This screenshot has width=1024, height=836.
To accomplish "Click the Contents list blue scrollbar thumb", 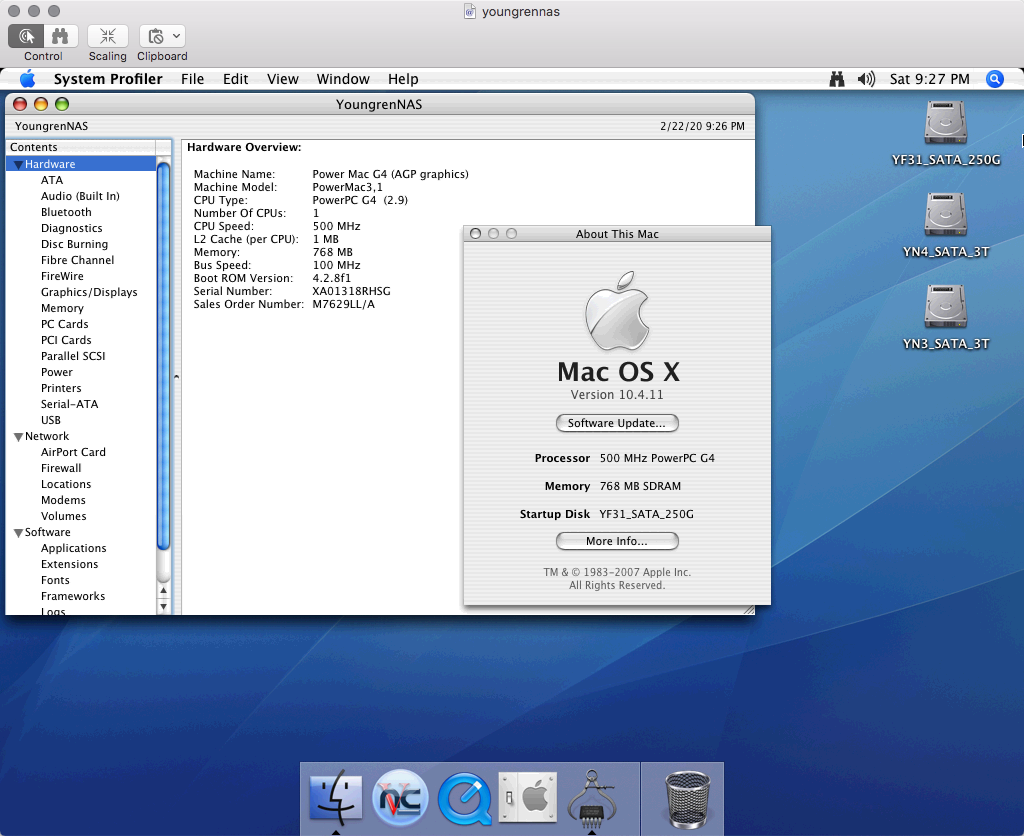I will click(x=163, y=356).
